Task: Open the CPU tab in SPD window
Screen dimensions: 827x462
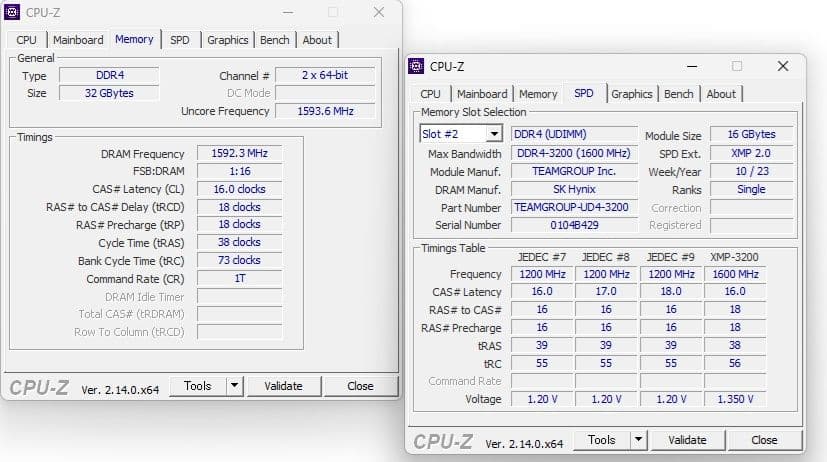Action: [x=430, y=94]
